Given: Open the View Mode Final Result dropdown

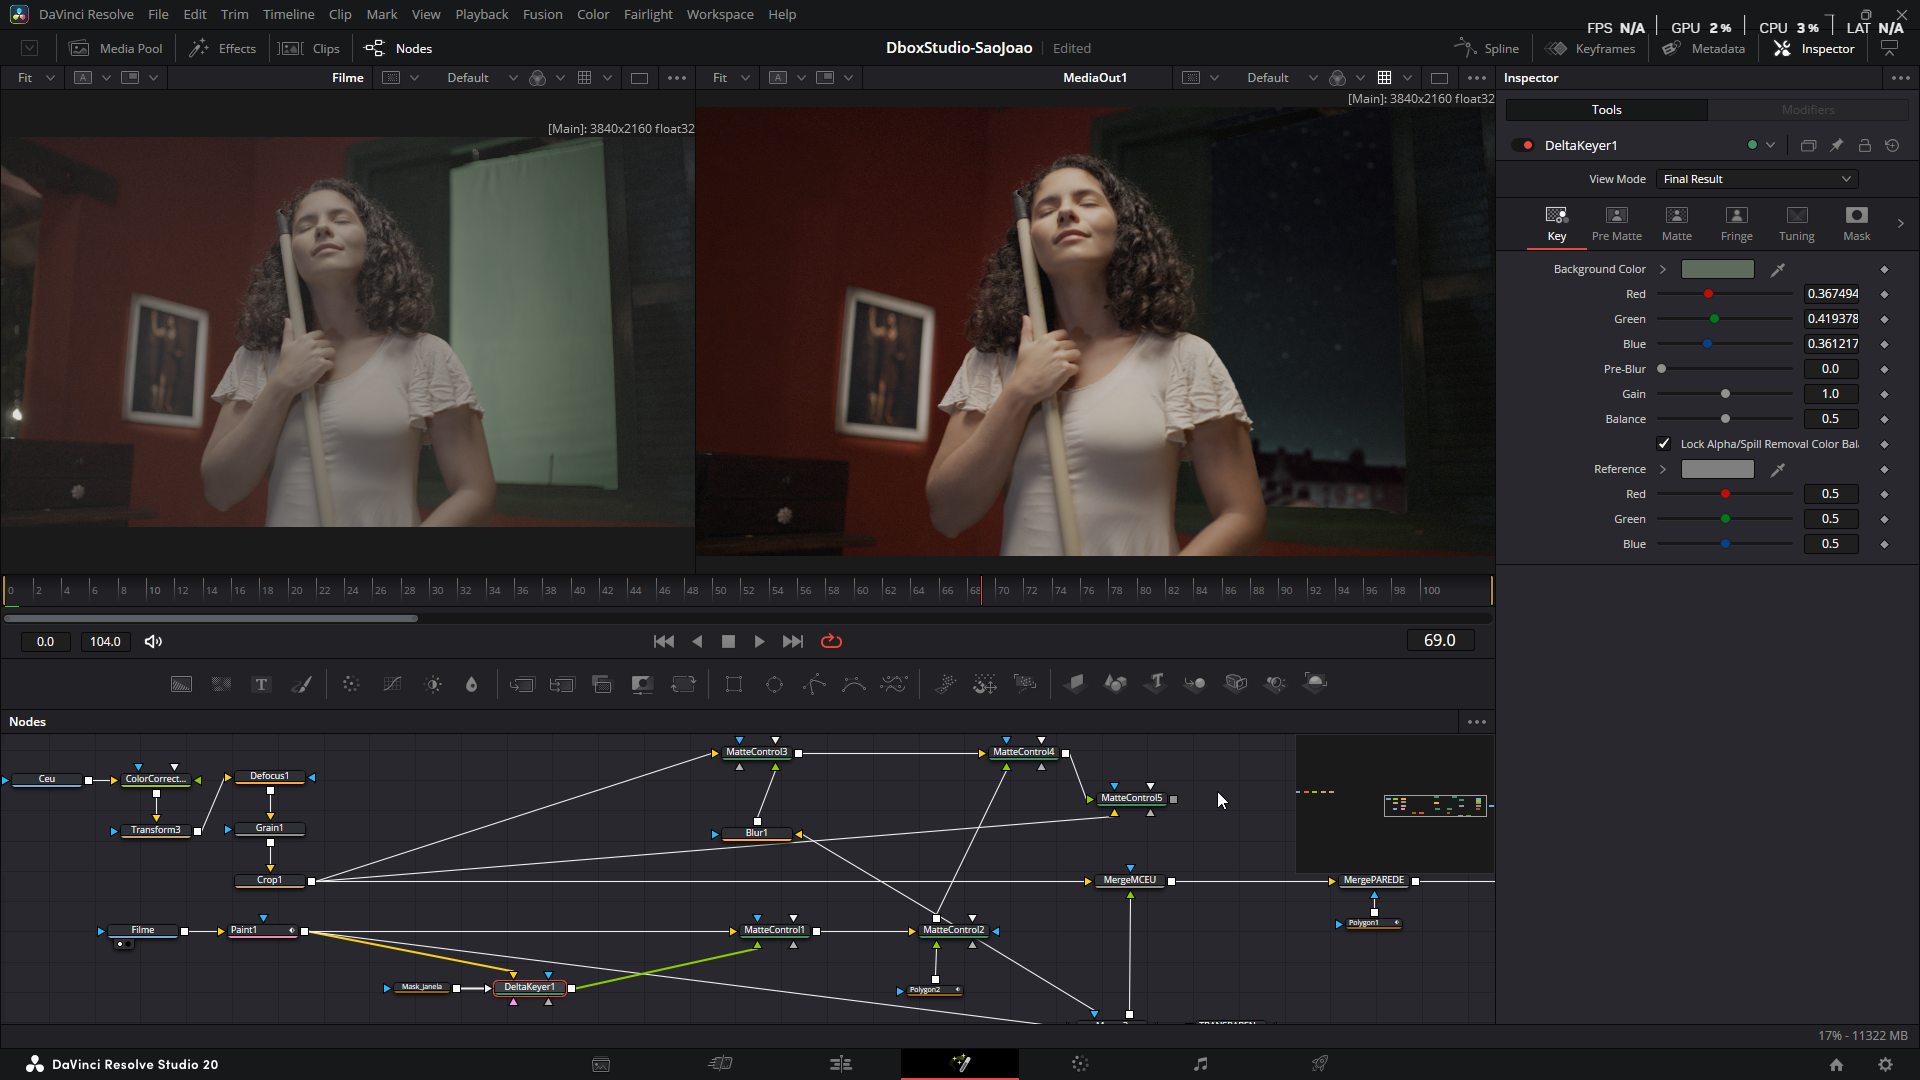Looking at the screenshot, I should [1757, 179].
